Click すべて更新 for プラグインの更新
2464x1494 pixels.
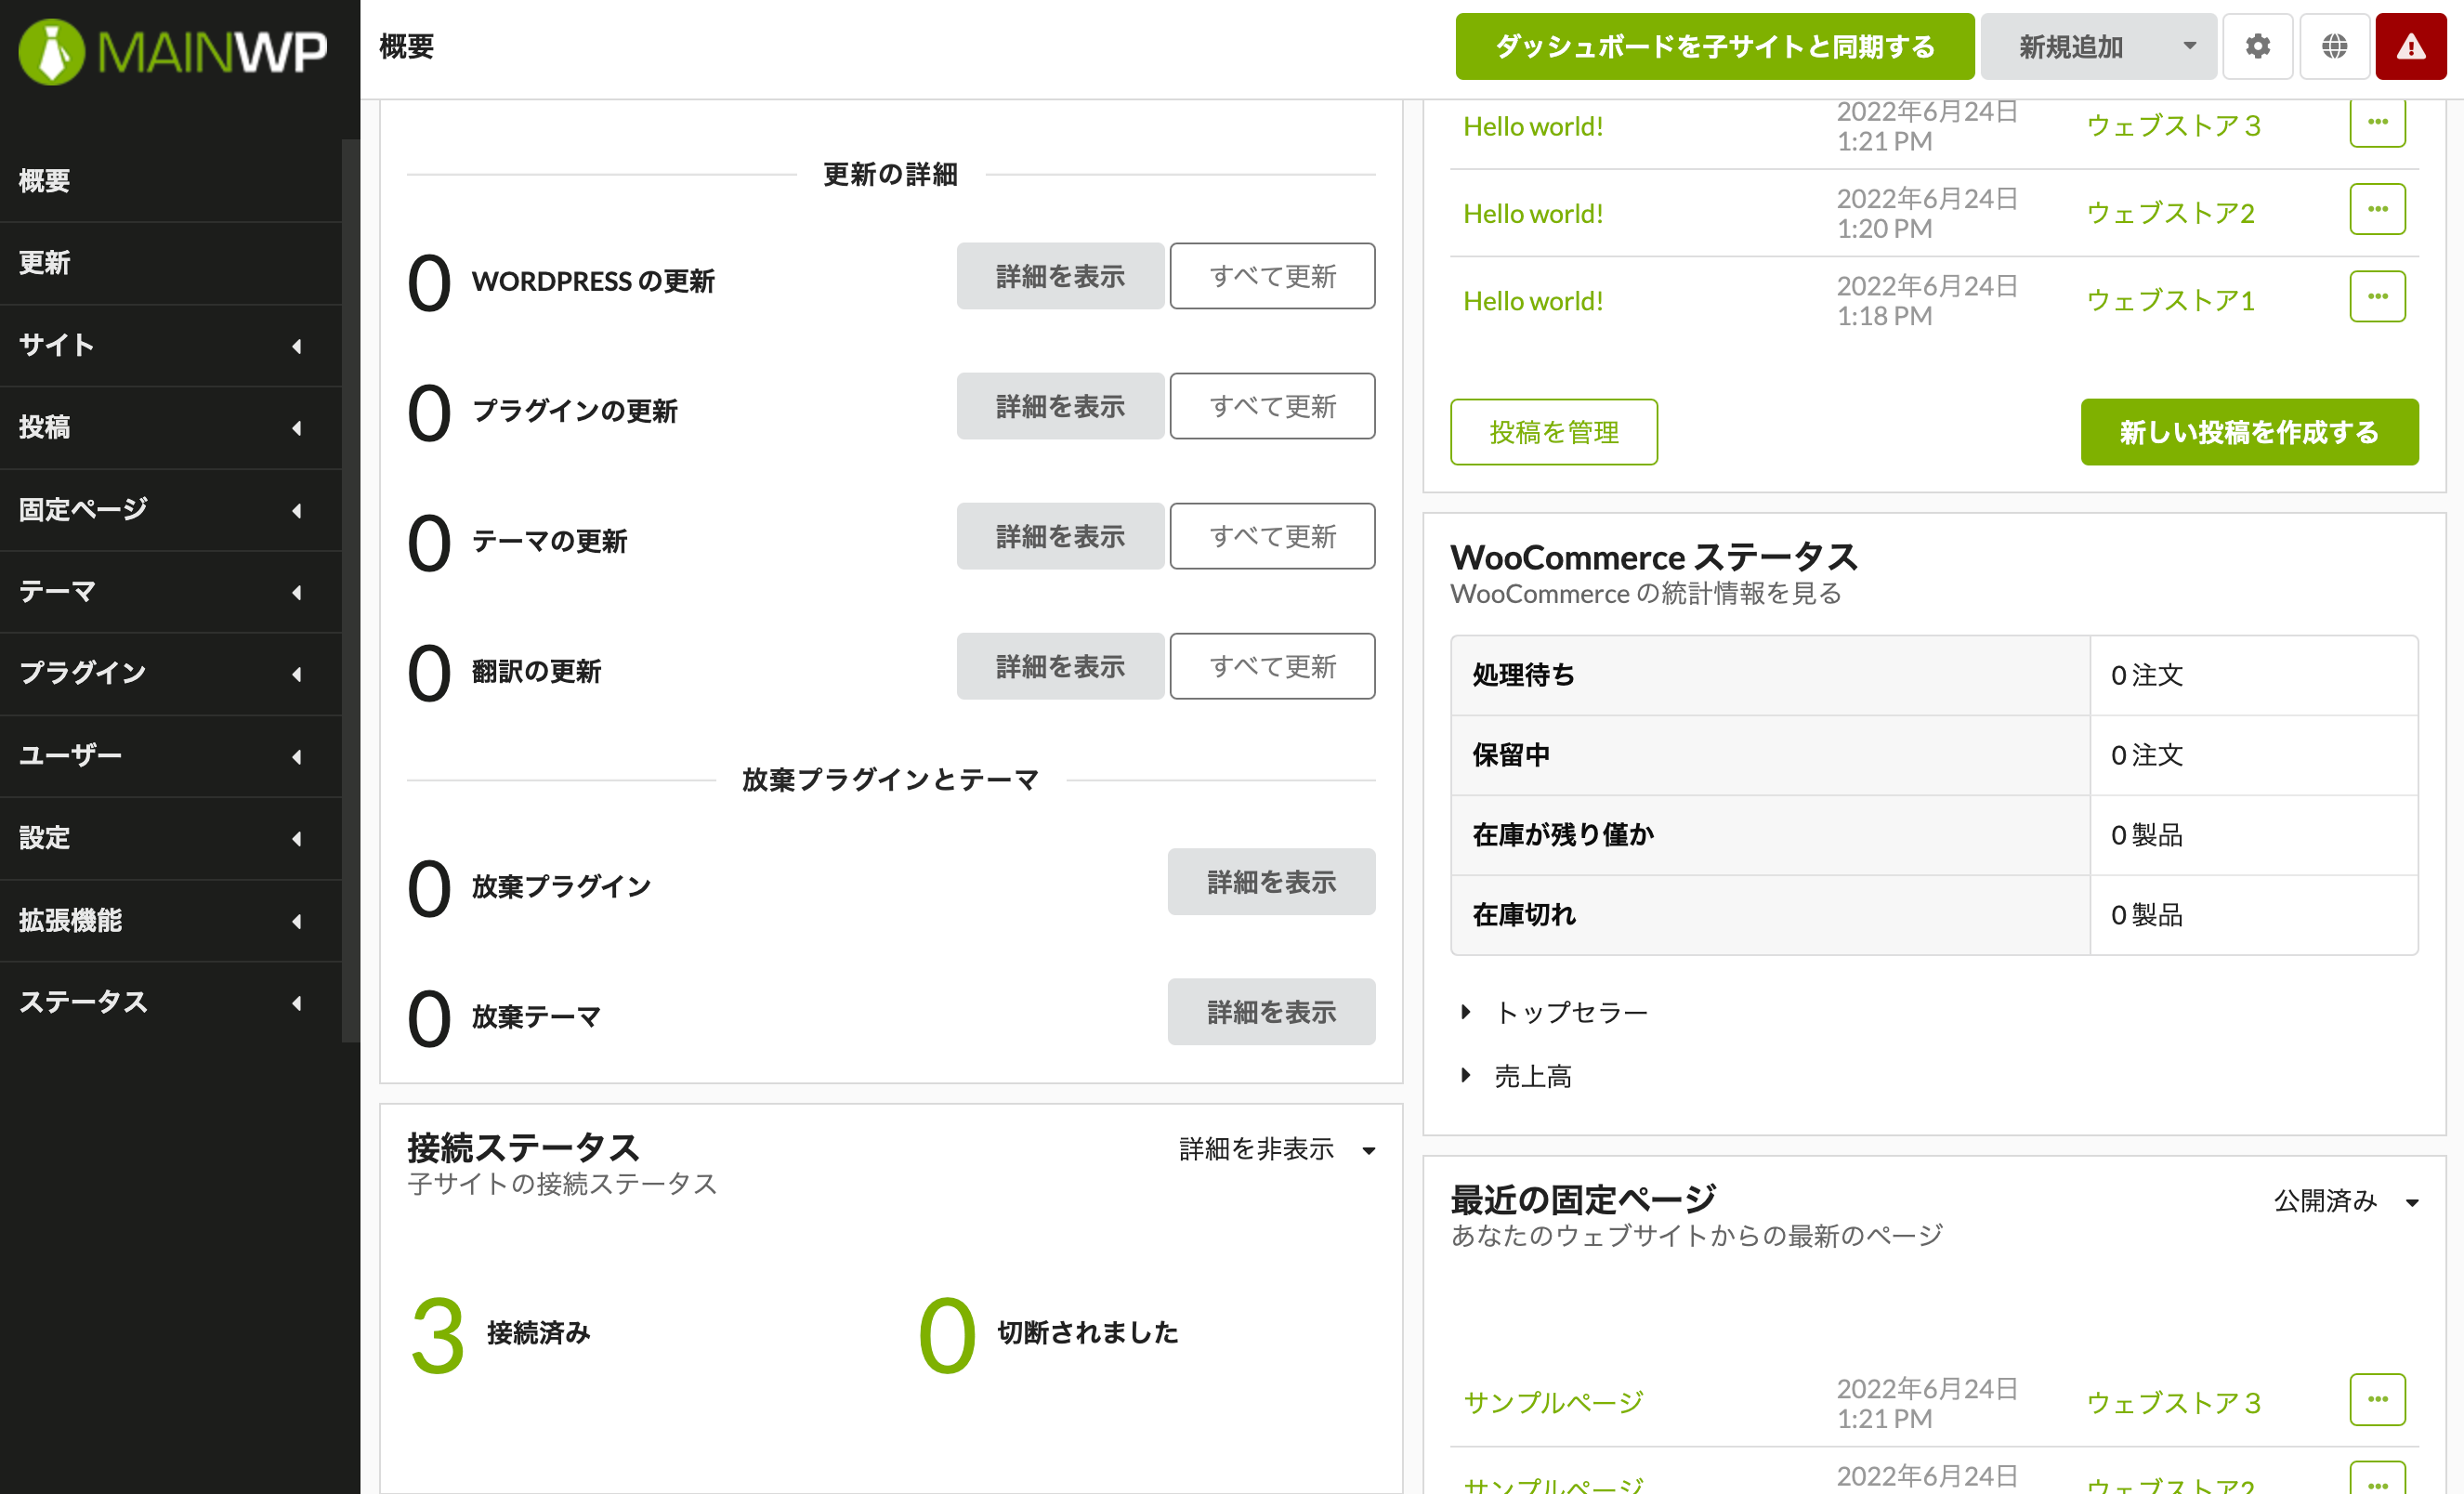1272,406
